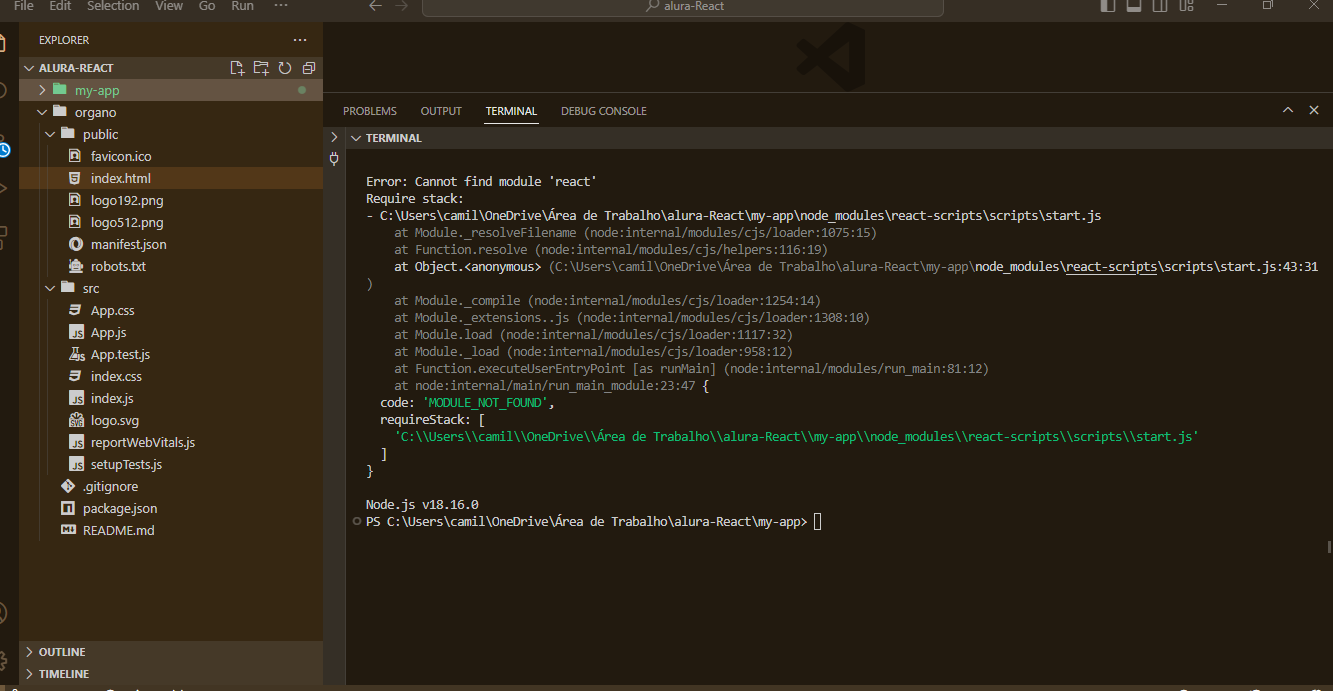The height and width of the screenshot is (691, 1333).
Task: Collapse the public folder
Action: tap(51, 134)
